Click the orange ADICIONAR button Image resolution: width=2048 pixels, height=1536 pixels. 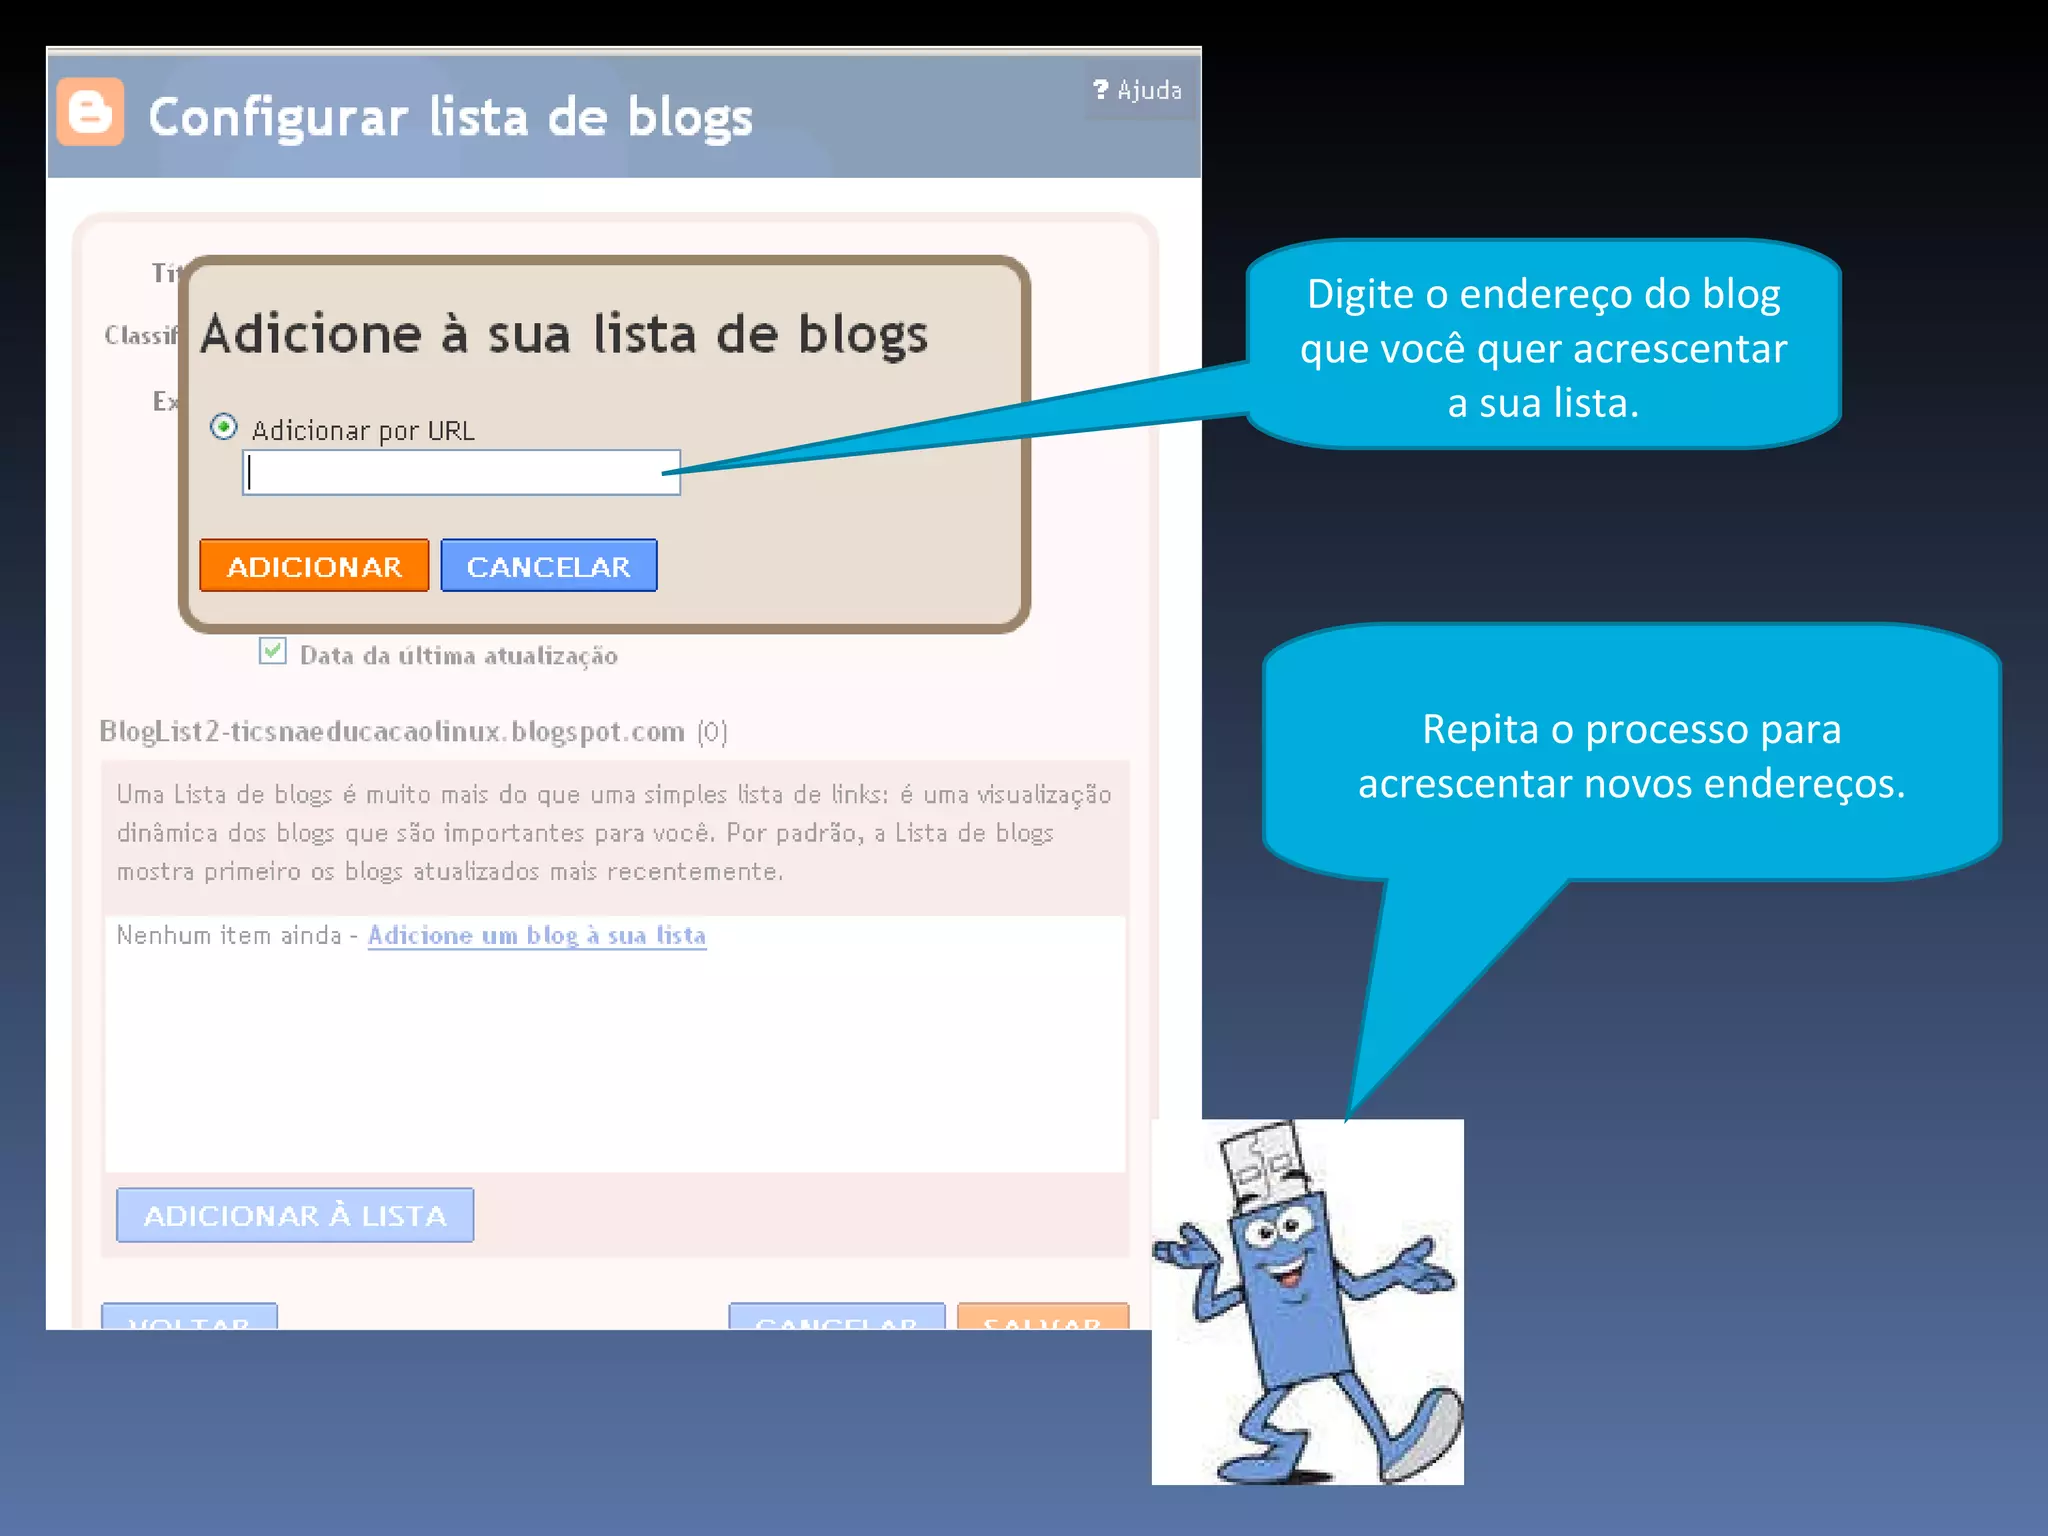tap(314, 566)
